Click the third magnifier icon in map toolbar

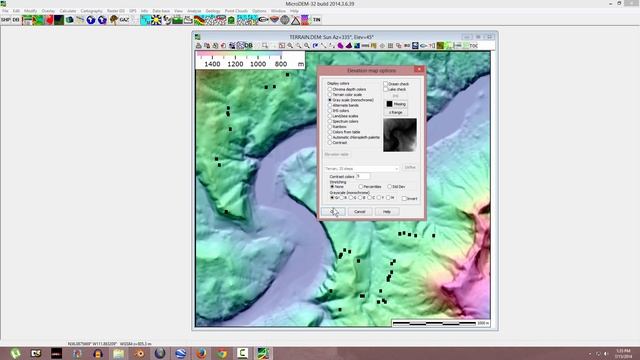tap(307, 46)
